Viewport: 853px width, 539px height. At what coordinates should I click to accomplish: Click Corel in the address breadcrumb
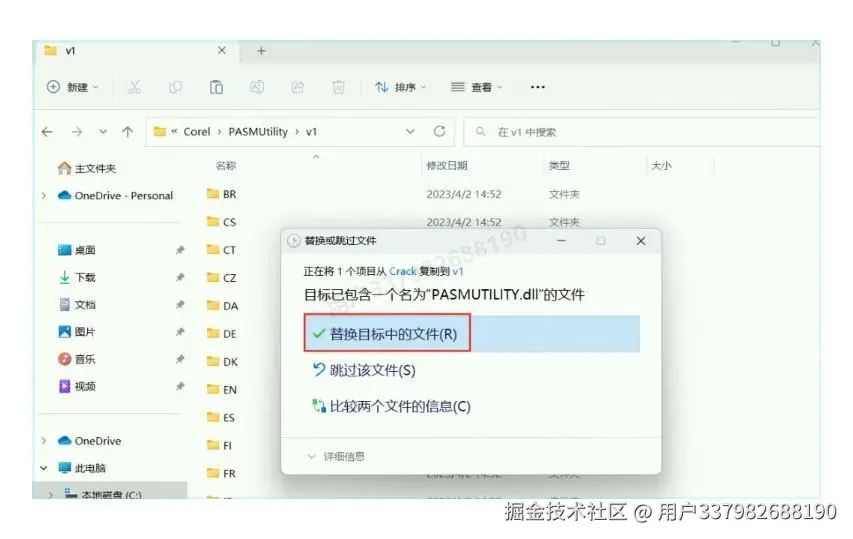[x=196, y=132]
